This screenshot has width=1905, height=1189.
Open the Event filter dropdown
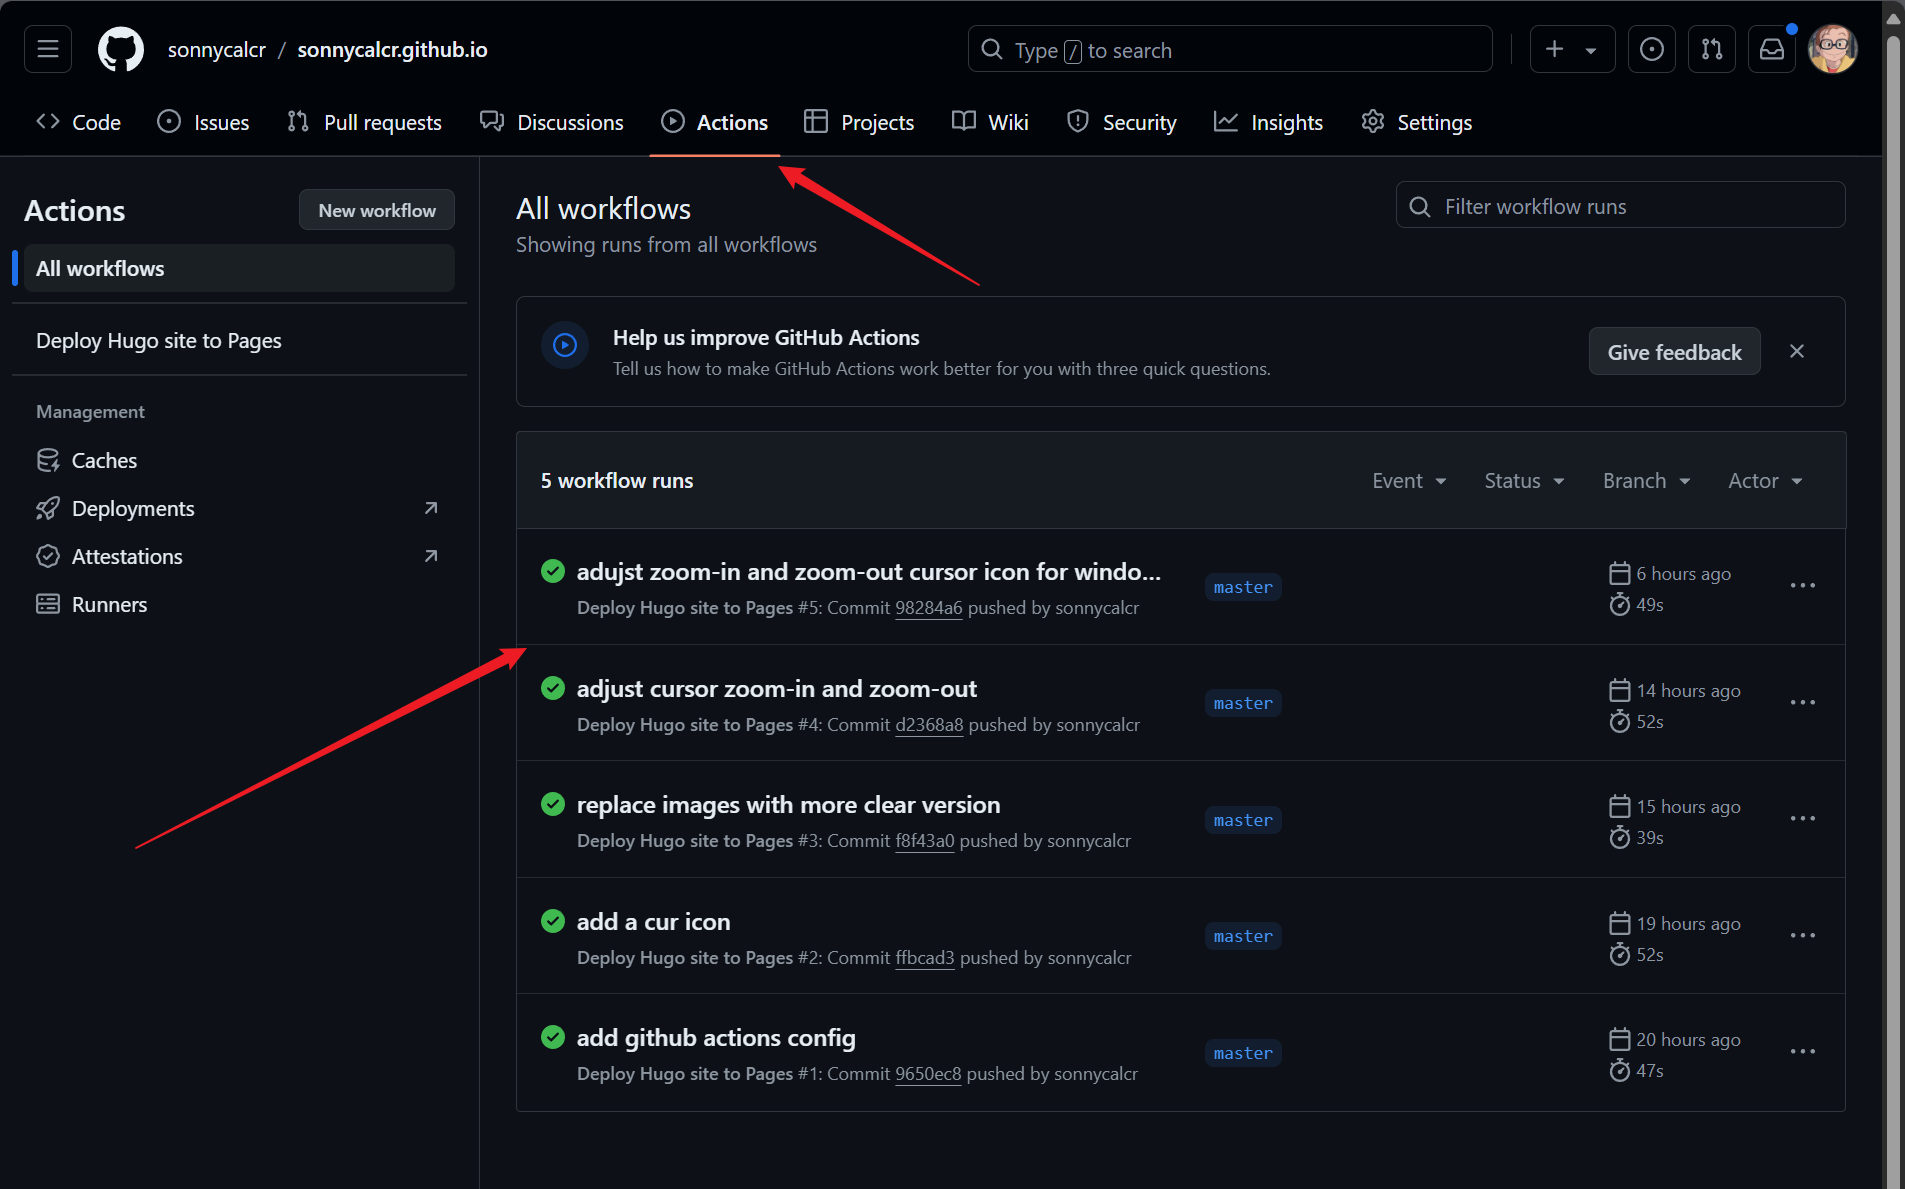point(1409,480)
